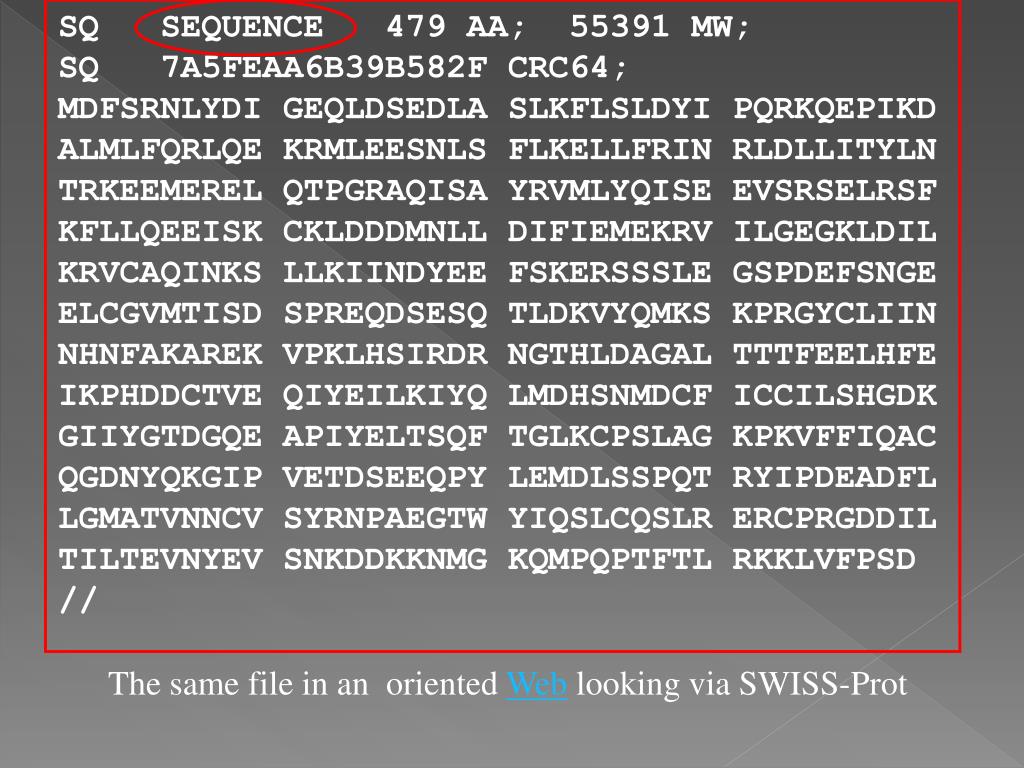Click the SWISS-Prot text in caption
Viewport: 1024px width, 768px height.
[x=823, y=684]
